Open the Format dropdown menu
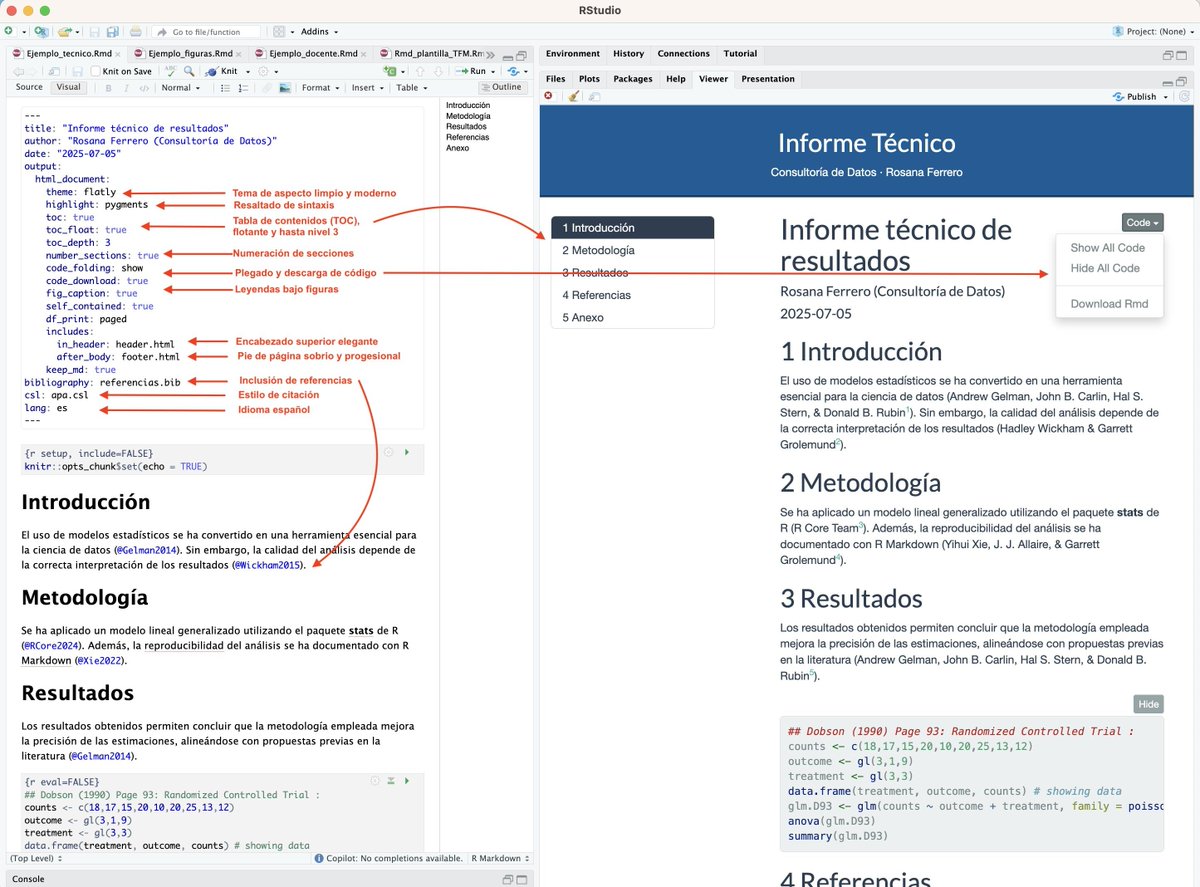This screenshot has width=1200, height=887. pos(320,88)
